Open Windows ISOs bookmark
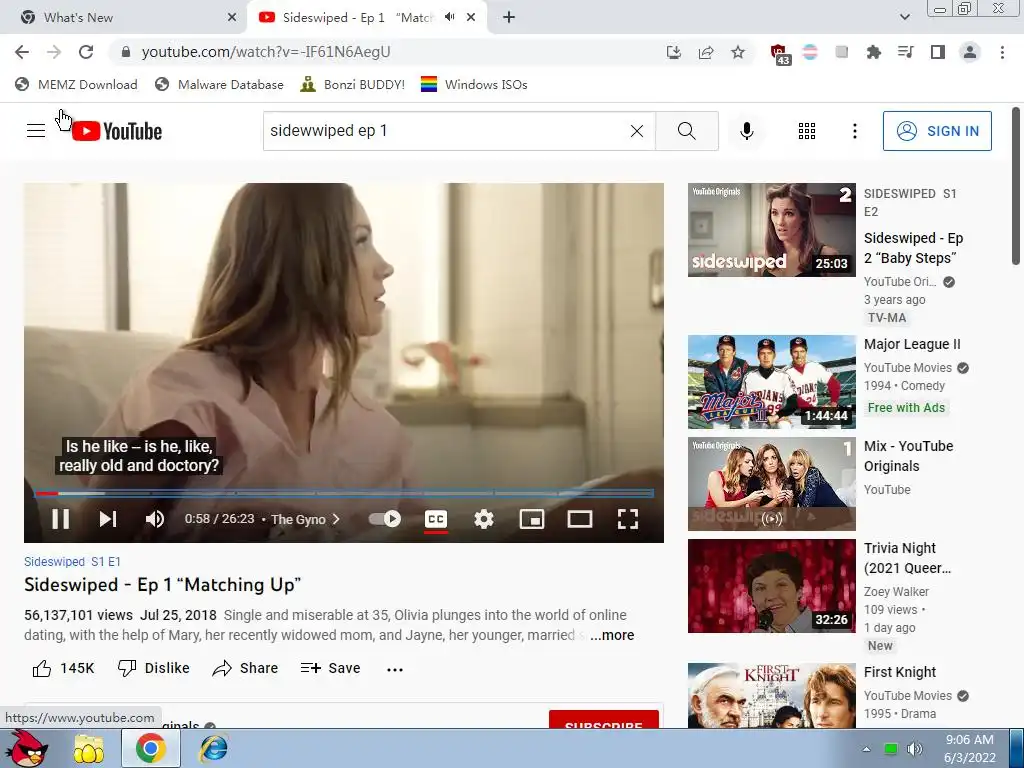 [x=474, y=84]
